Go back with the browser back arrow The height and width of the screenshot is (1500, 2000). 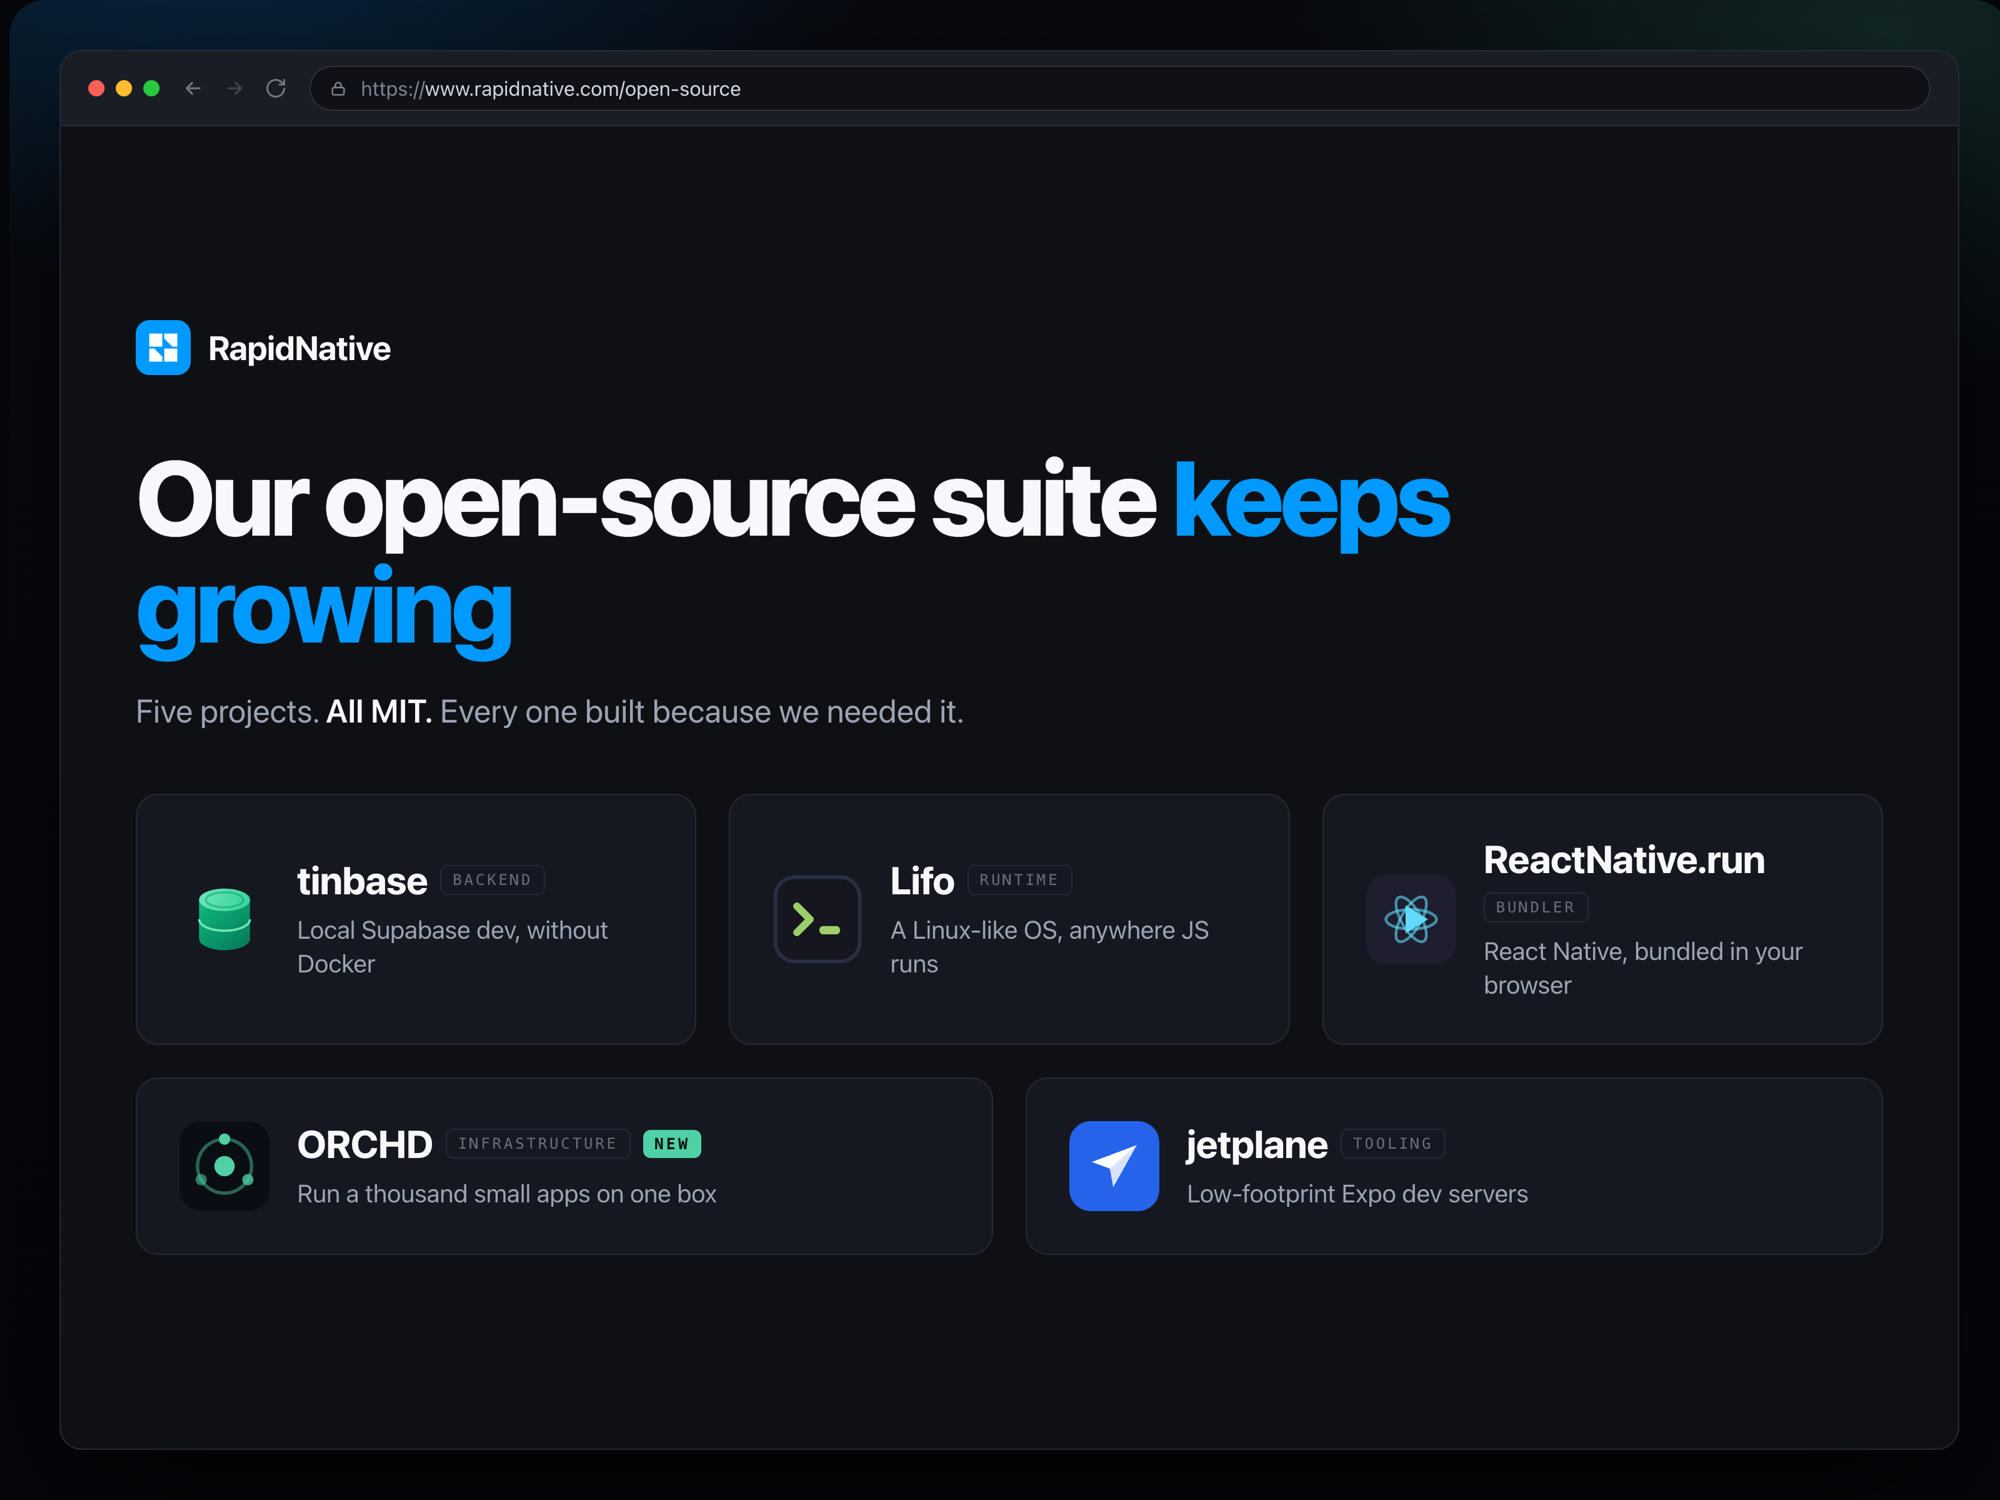(x=193, y=89)
